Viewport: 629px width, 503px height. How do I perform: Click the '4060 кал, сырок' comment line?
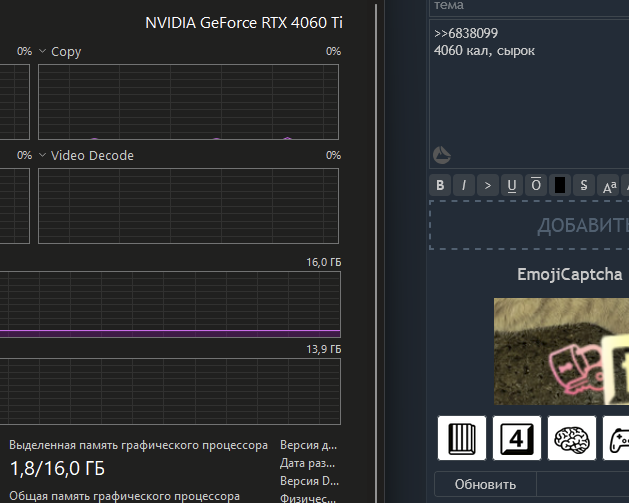click(484, 51)
